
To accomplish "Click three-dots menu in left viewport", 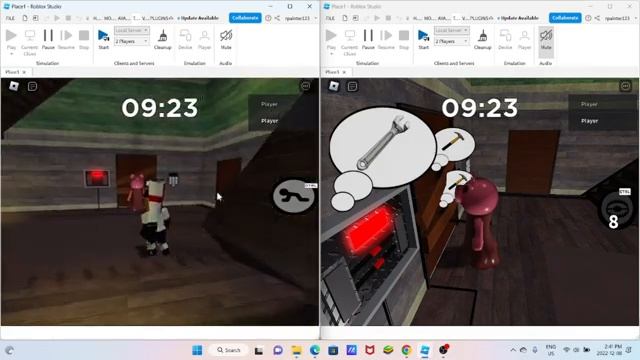I will click(305, 86).
